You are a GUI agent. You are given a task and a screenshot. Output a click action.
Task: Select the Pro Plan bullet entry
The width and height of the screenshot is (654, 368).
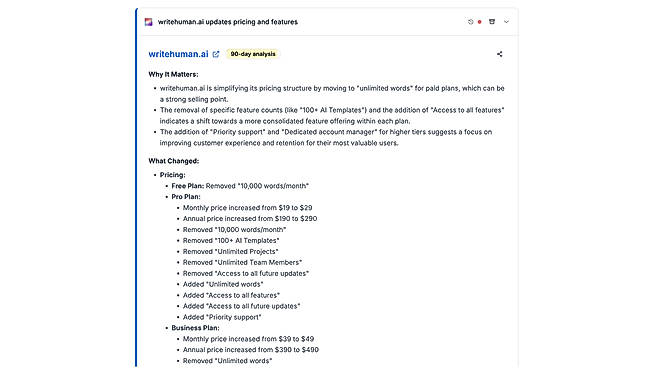186,197
